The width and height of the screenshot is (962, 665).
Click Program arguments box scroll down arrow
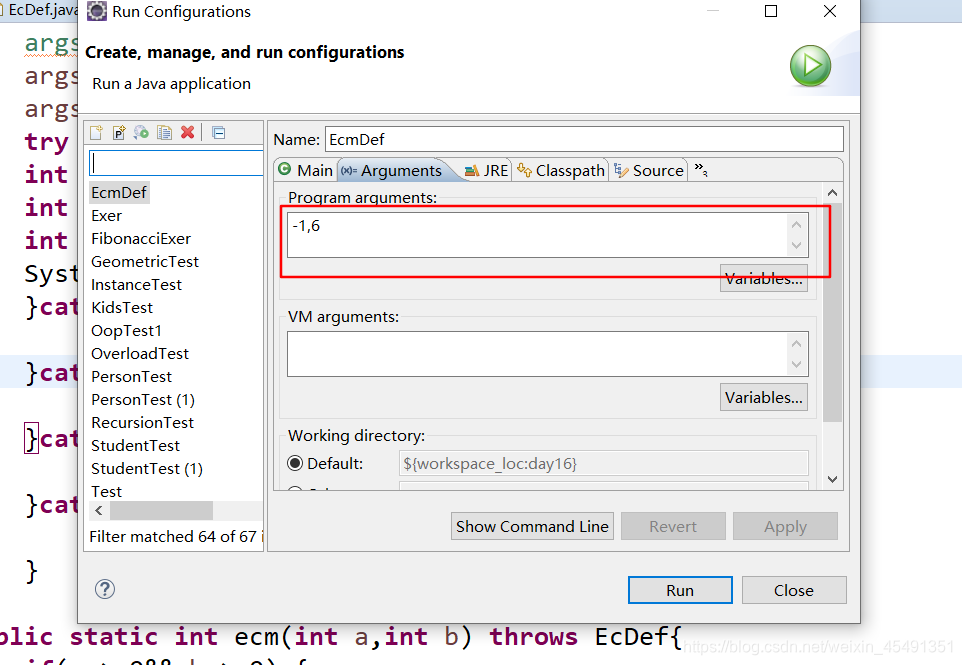796,245
